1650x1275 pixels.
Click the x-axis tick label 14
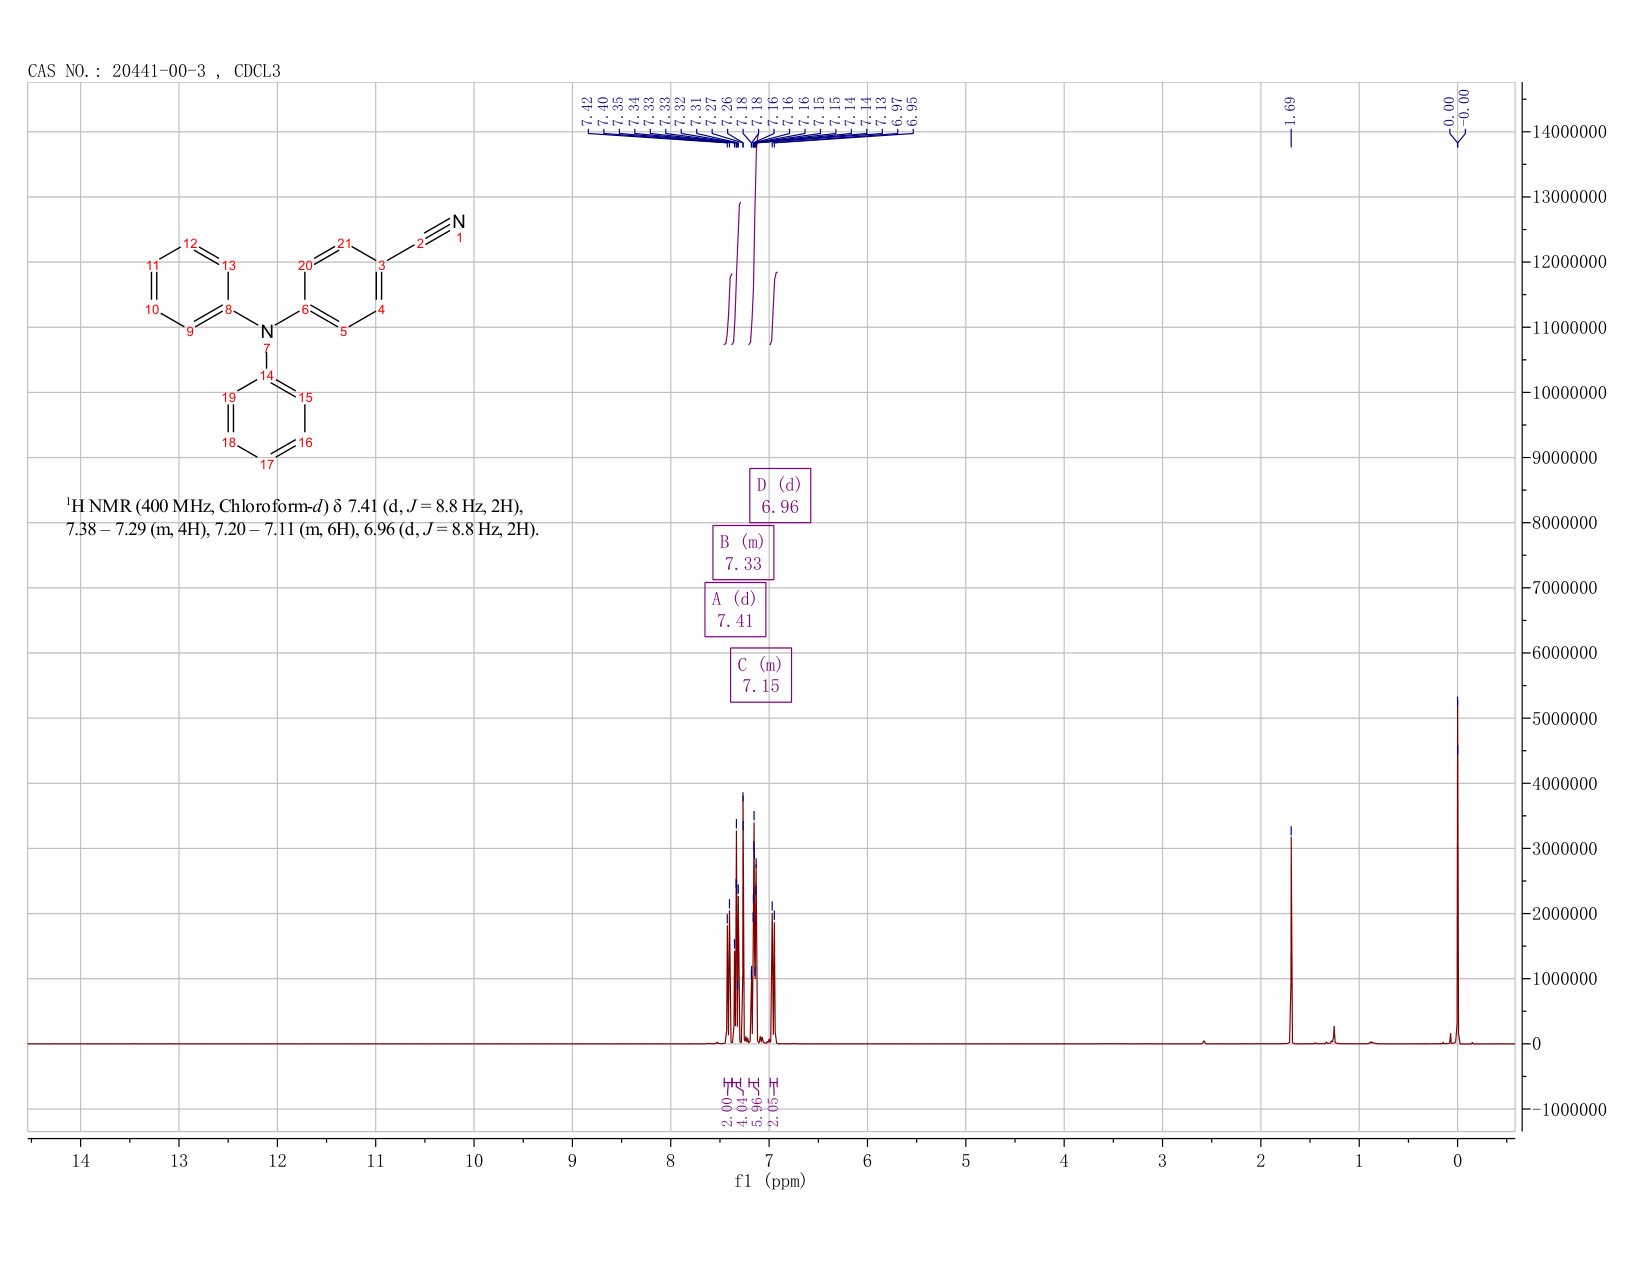[80, 1161]
